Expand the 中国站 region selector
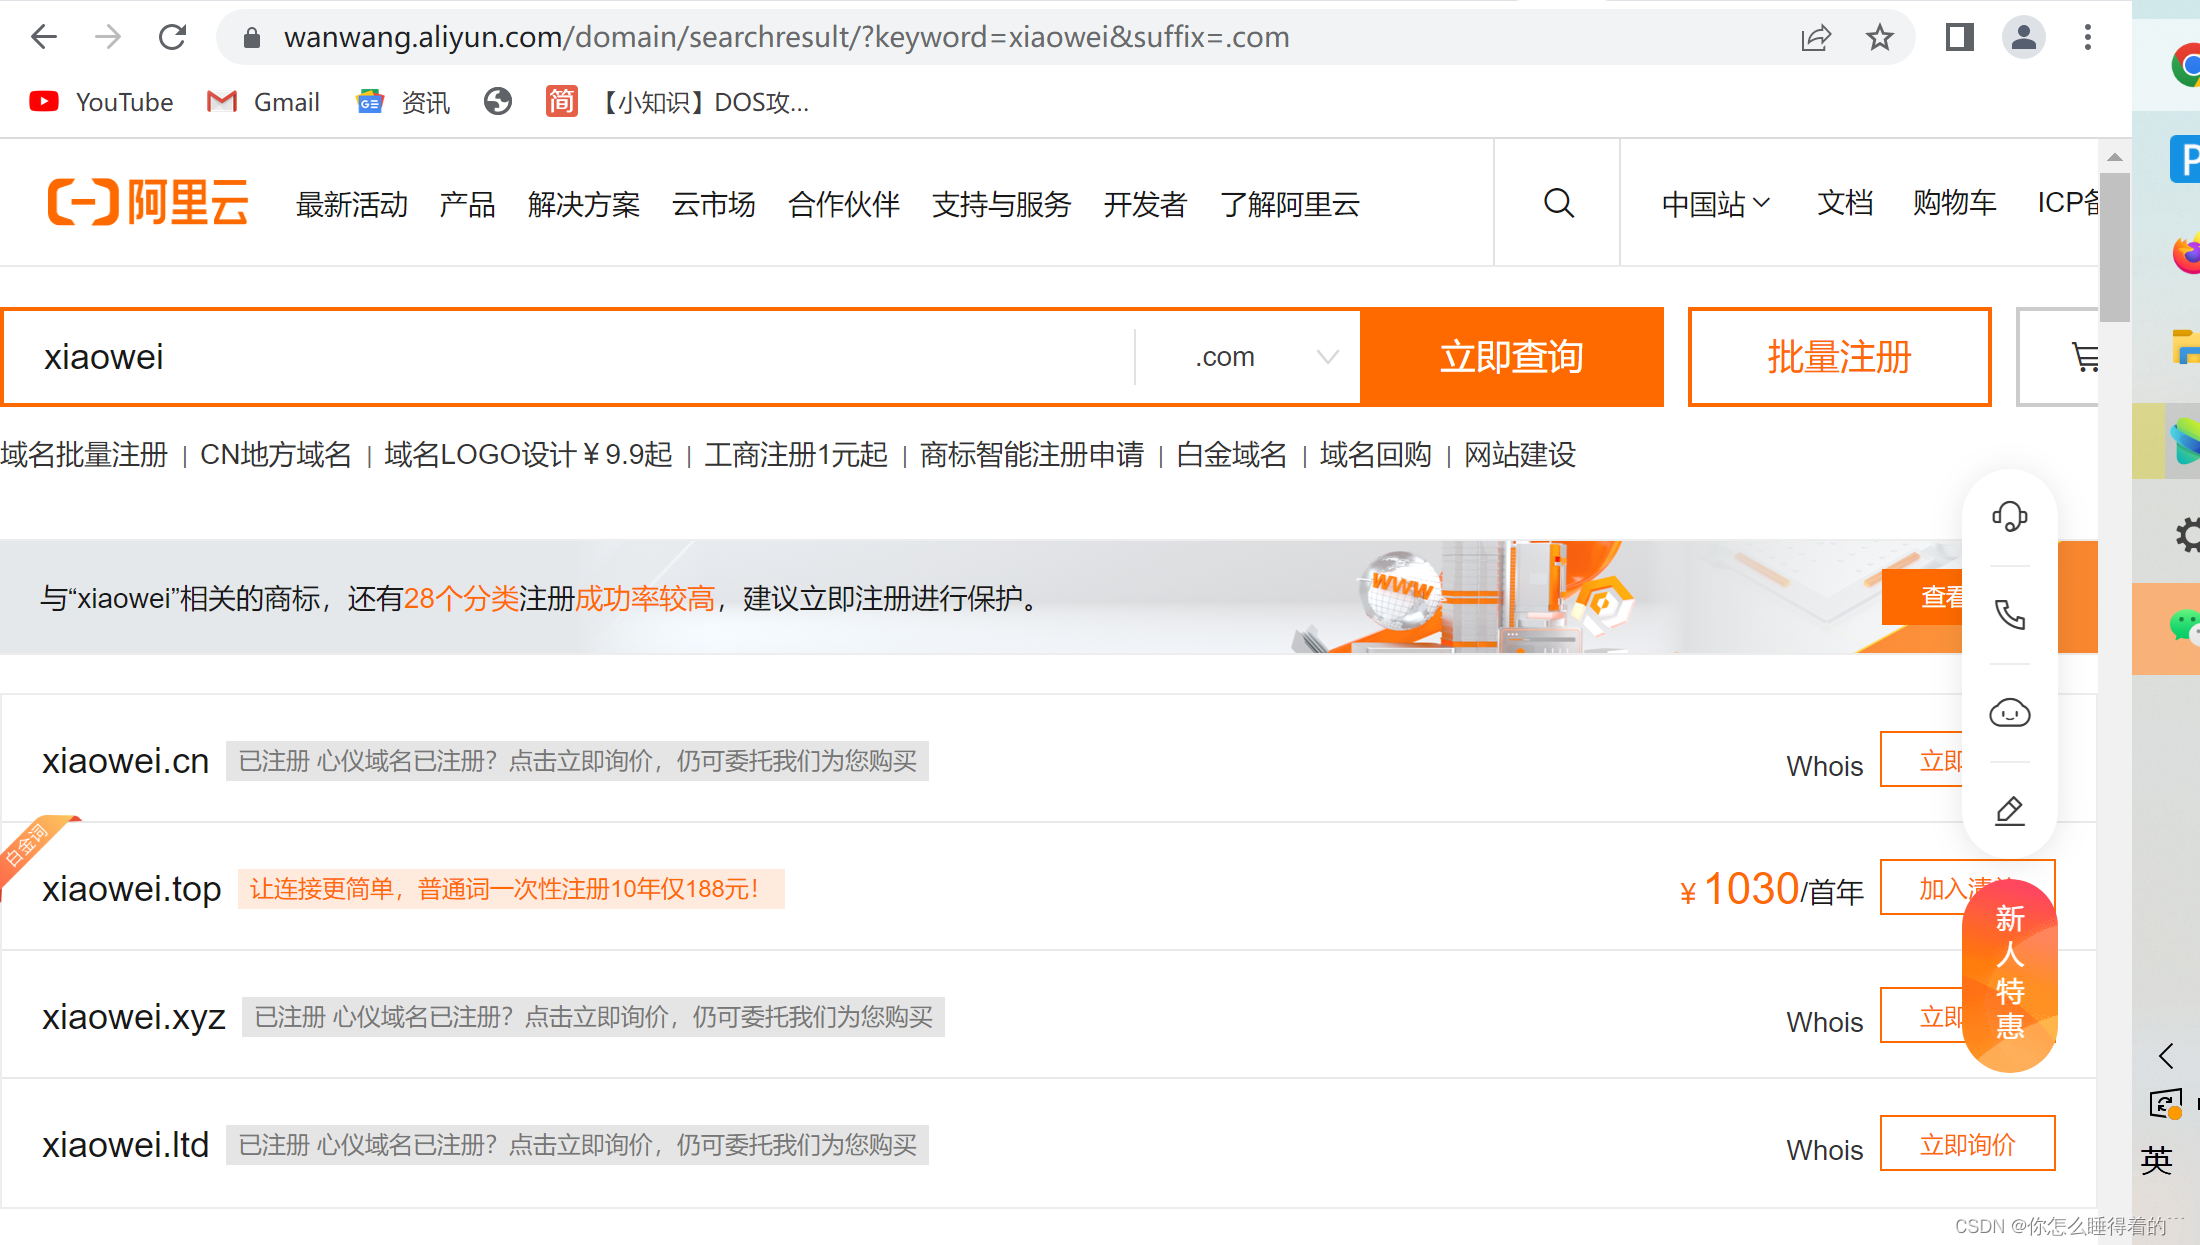Screen dimensions: 2200x1245 [x=1715, y=204]
